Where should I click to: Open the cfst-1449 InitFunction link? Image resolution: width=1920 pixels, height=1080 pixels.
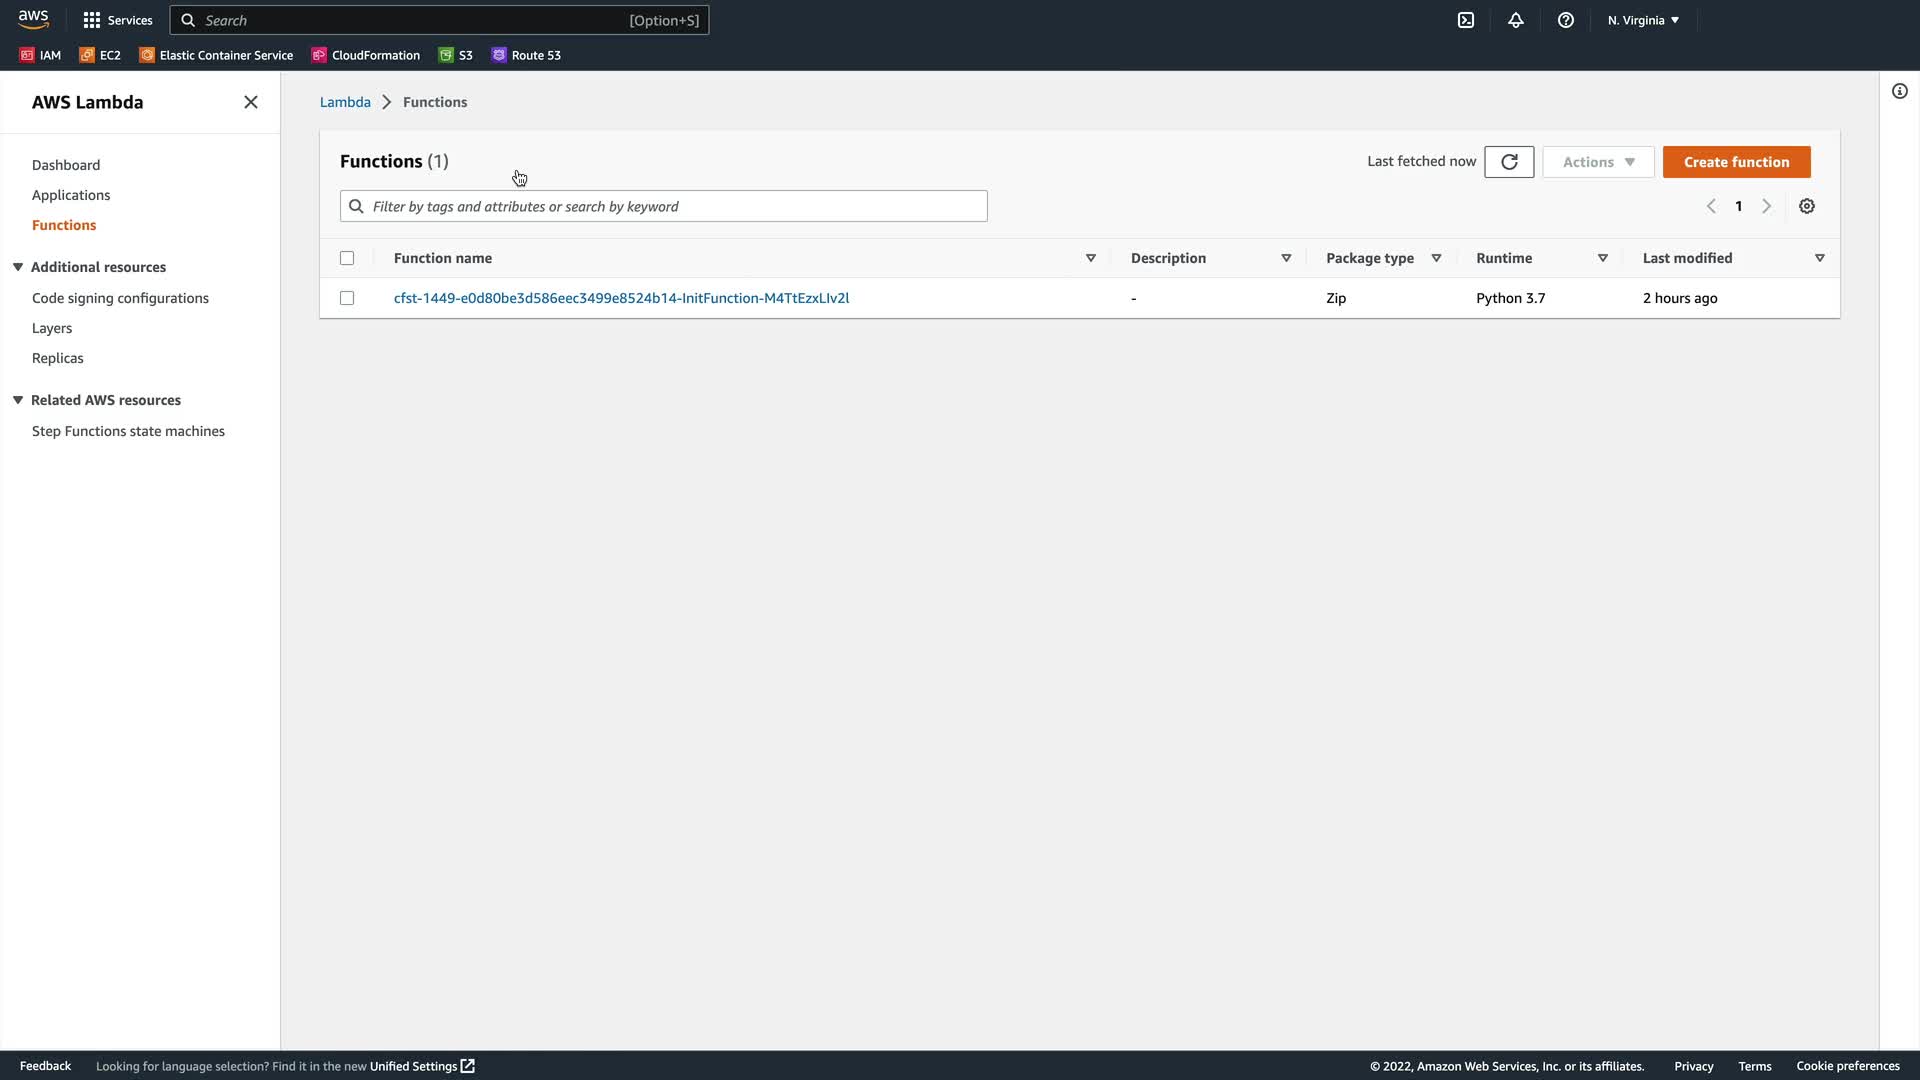tap(621, 298)
